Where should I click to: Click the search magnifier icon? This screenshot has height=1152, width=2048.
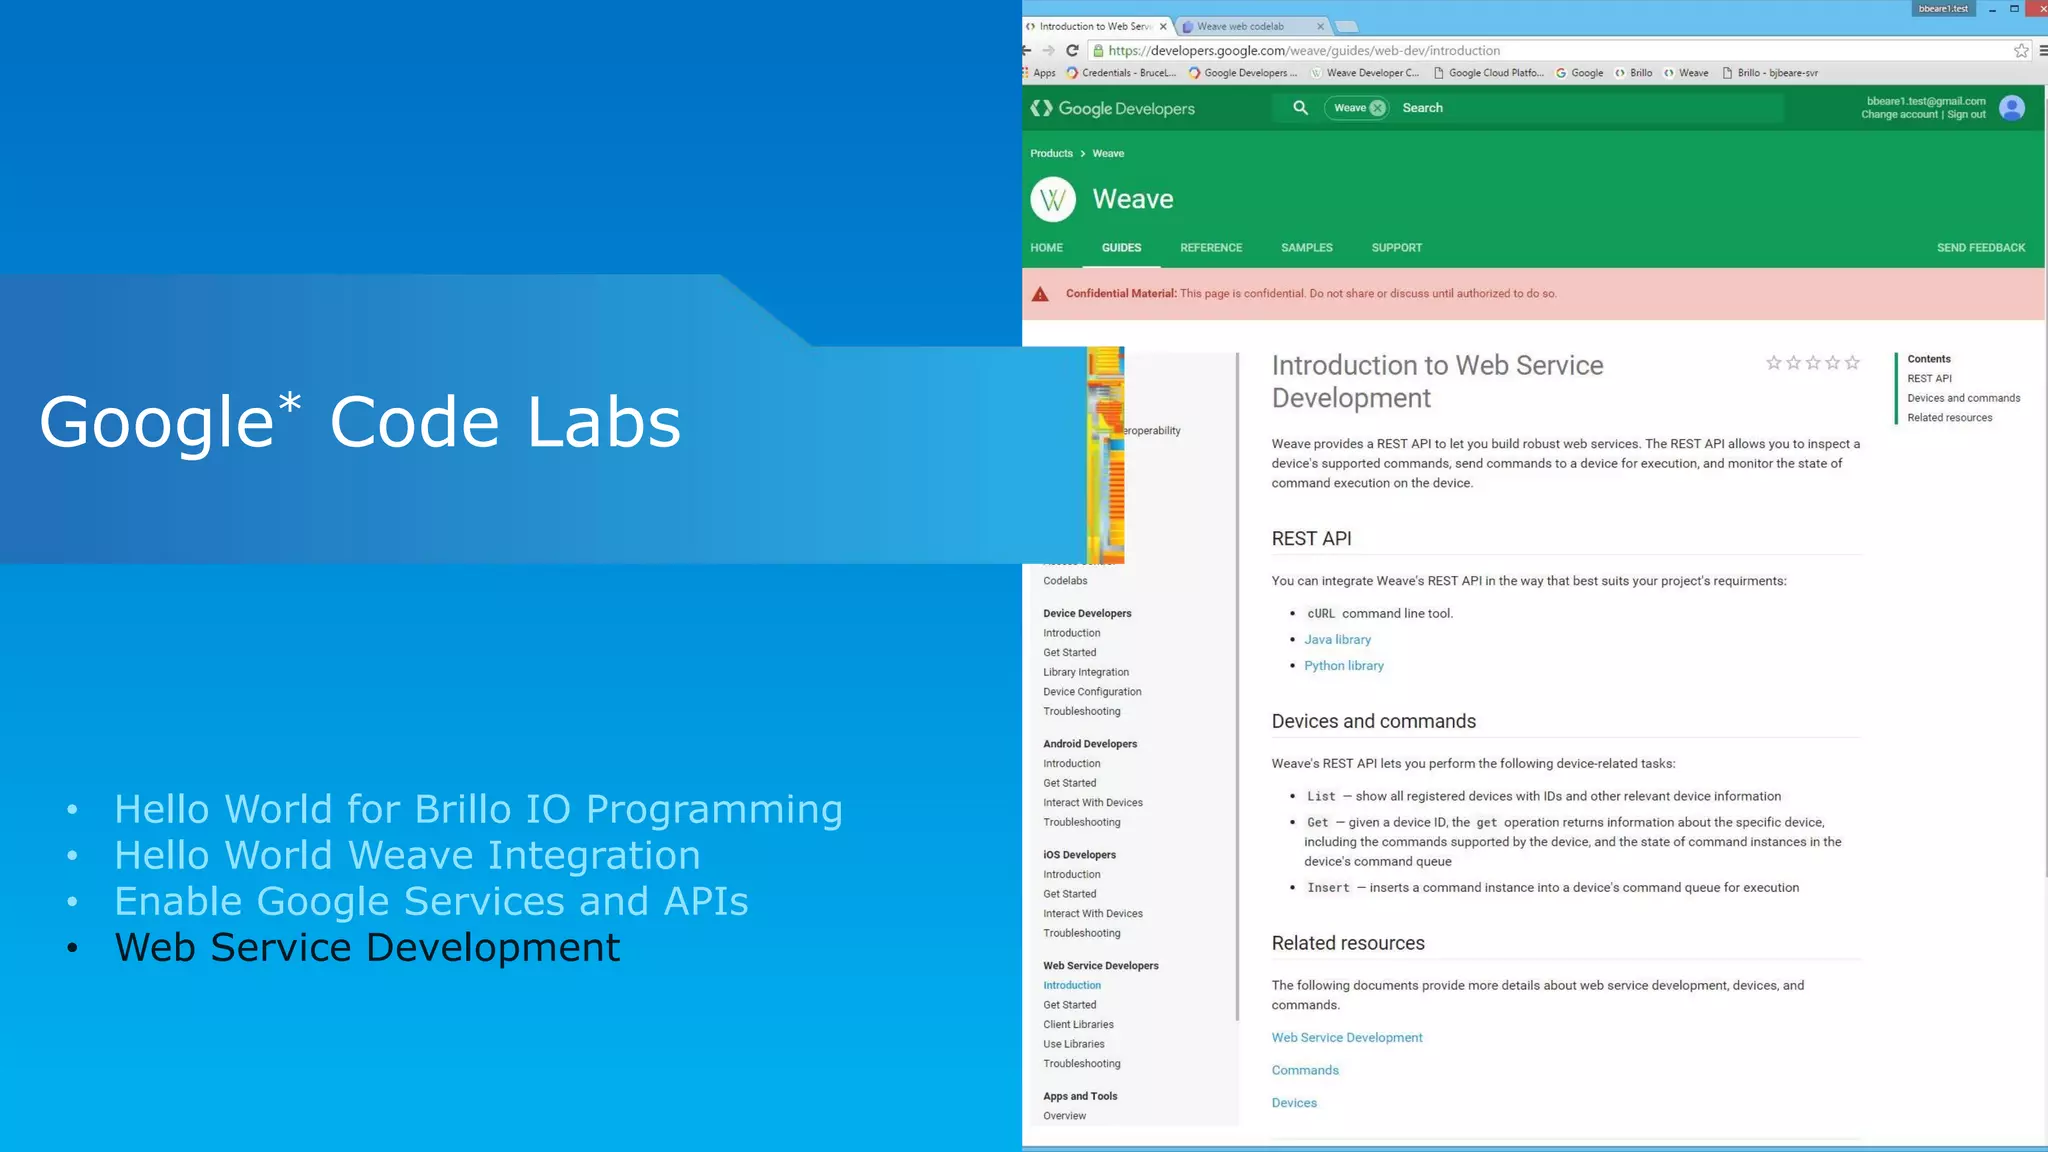click(x=1300, y=107)
